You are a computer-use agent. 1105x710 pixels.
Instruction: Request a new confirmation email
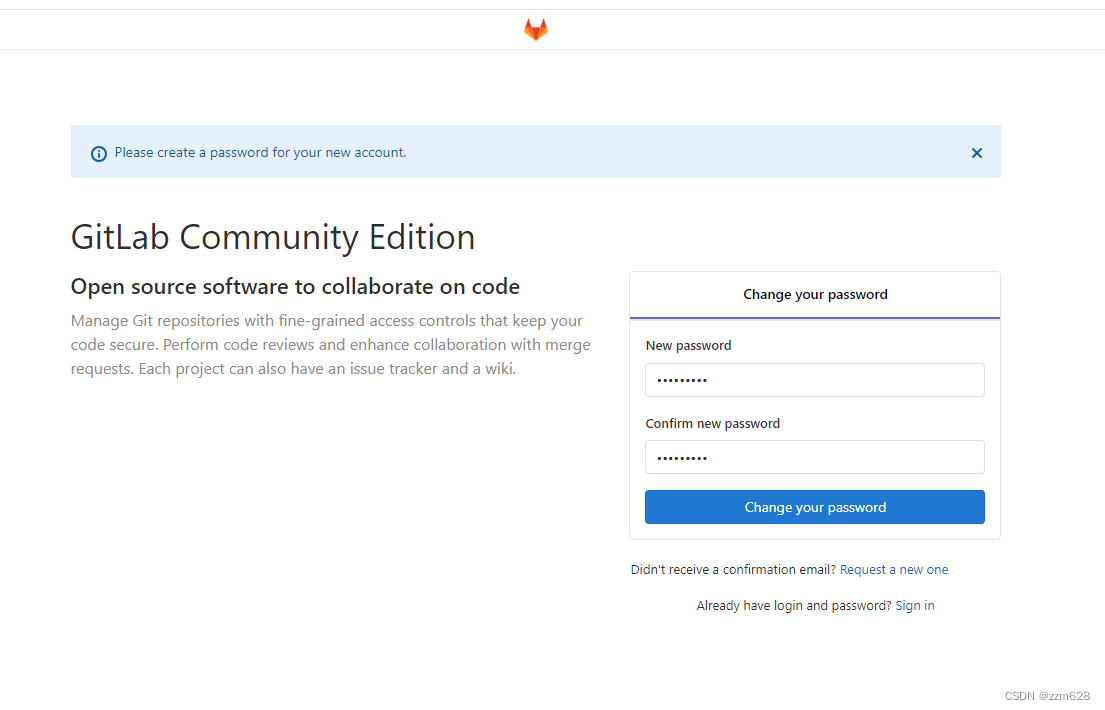click(894, 569)
